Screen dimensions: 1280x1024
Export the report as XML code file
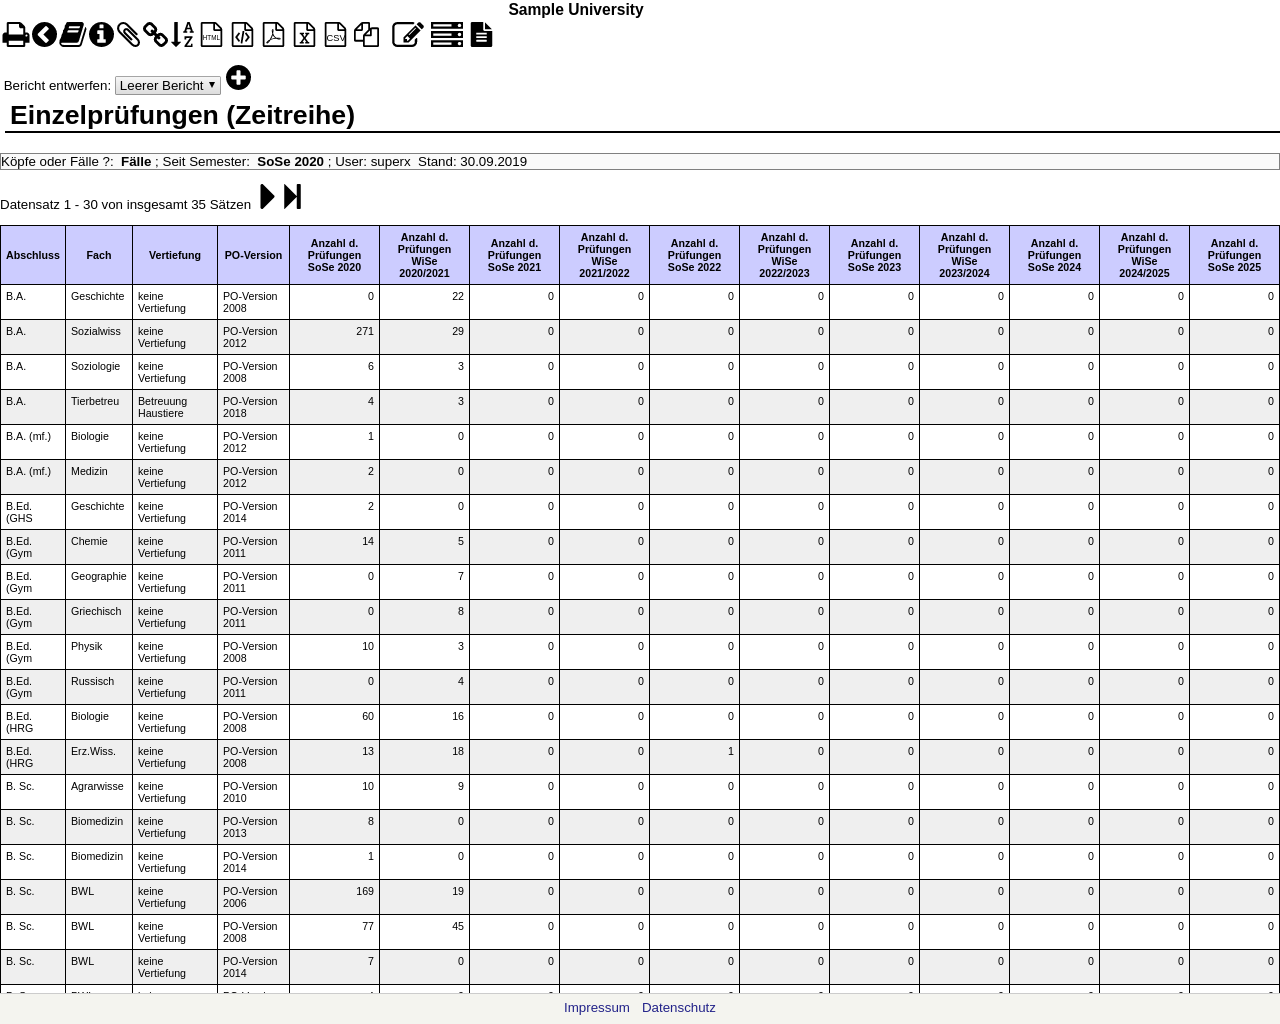pos(242,36)
